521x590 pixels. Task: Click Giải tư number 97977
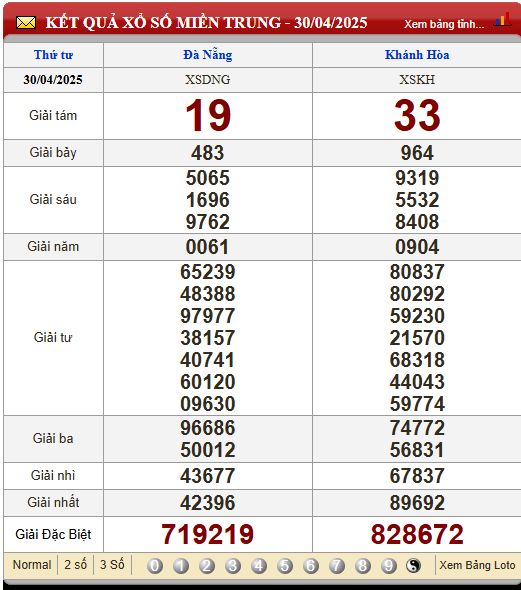click(x=208, y=316)
